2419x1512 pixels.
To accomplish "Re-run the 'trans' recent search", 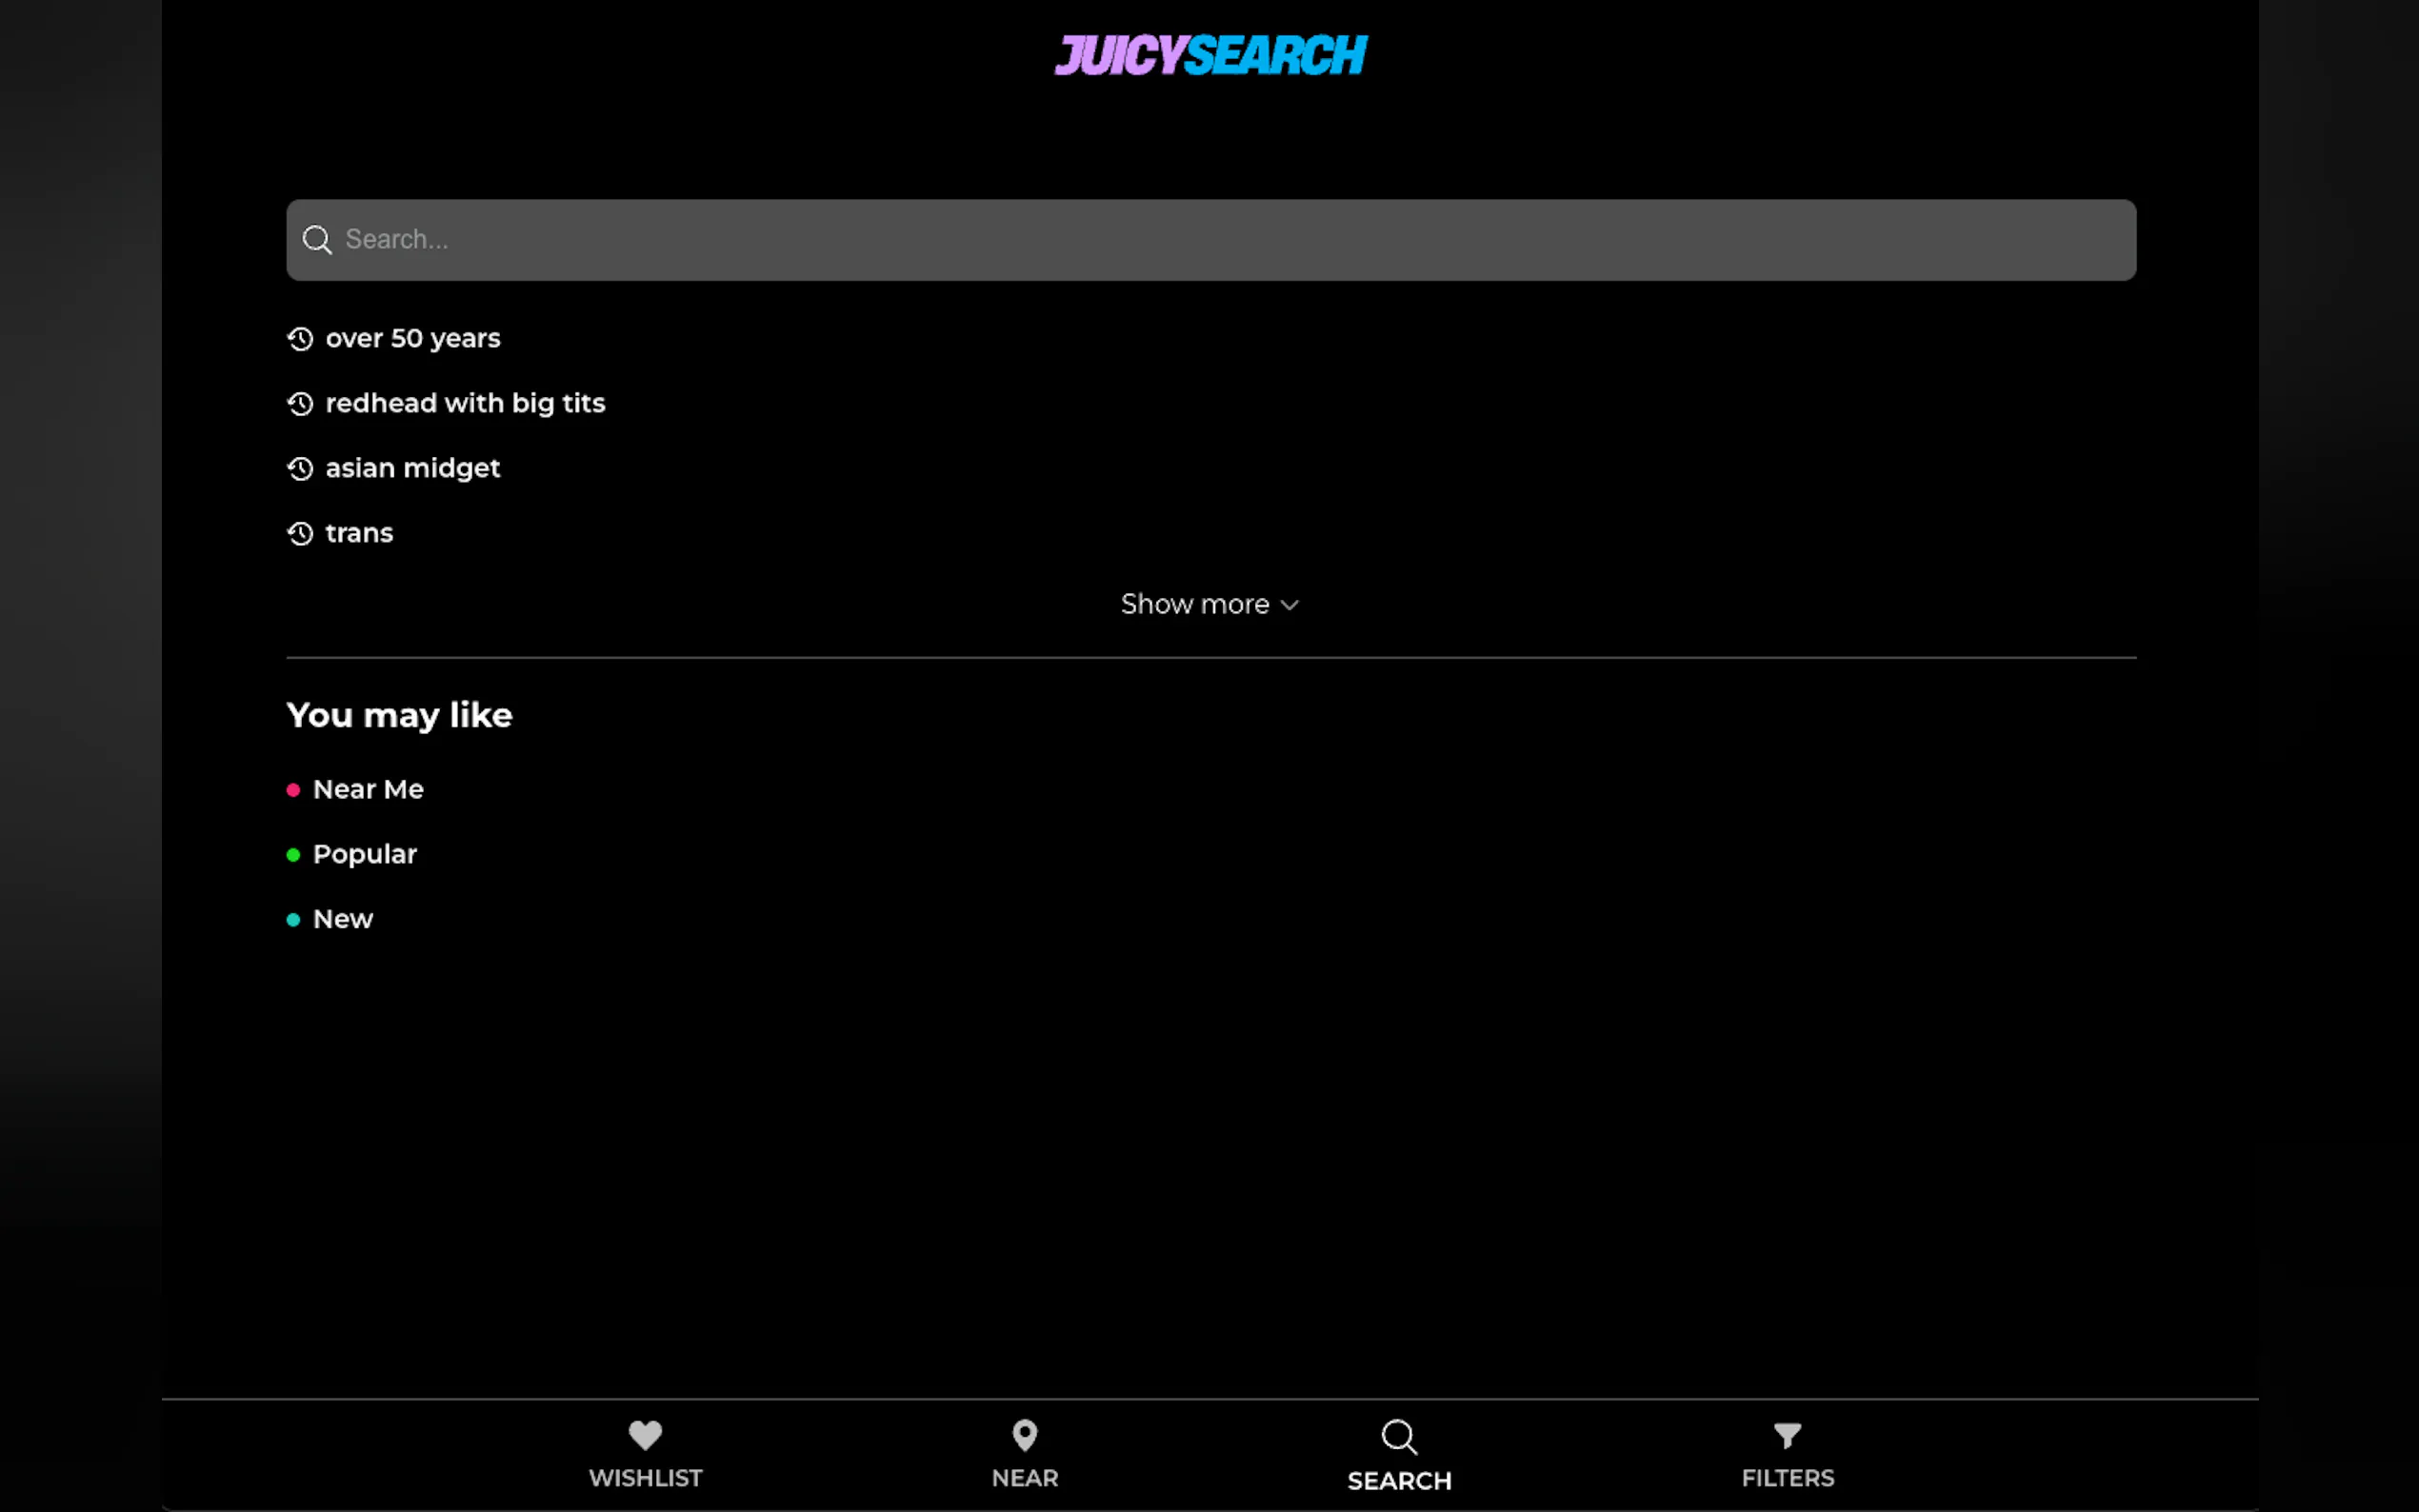I will click(x=359, y=533).
